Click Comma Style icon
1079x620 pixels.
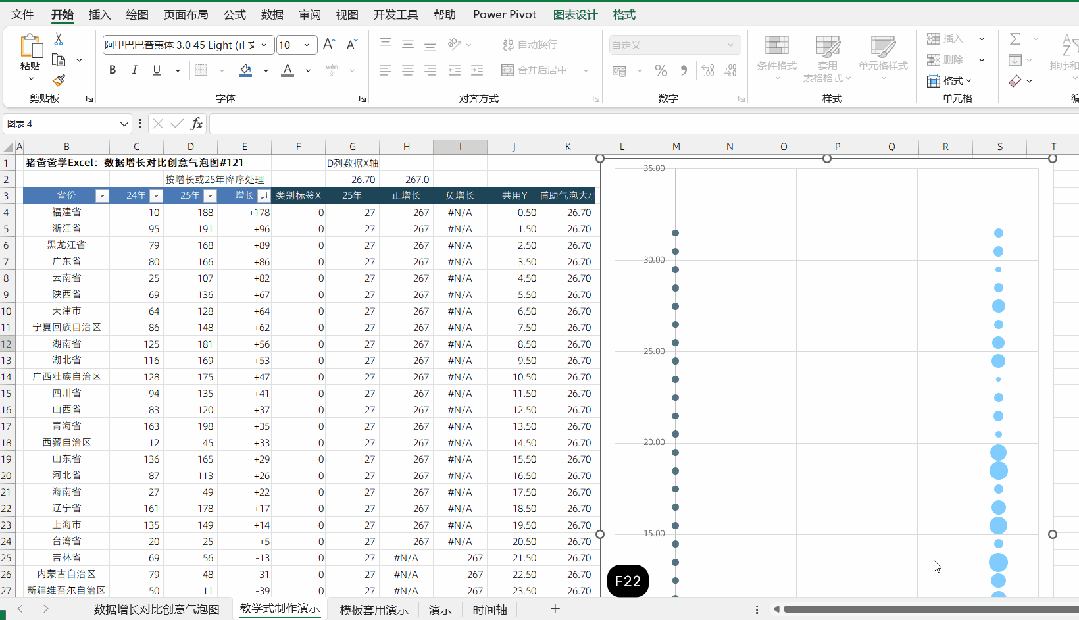tap(683, 70)
